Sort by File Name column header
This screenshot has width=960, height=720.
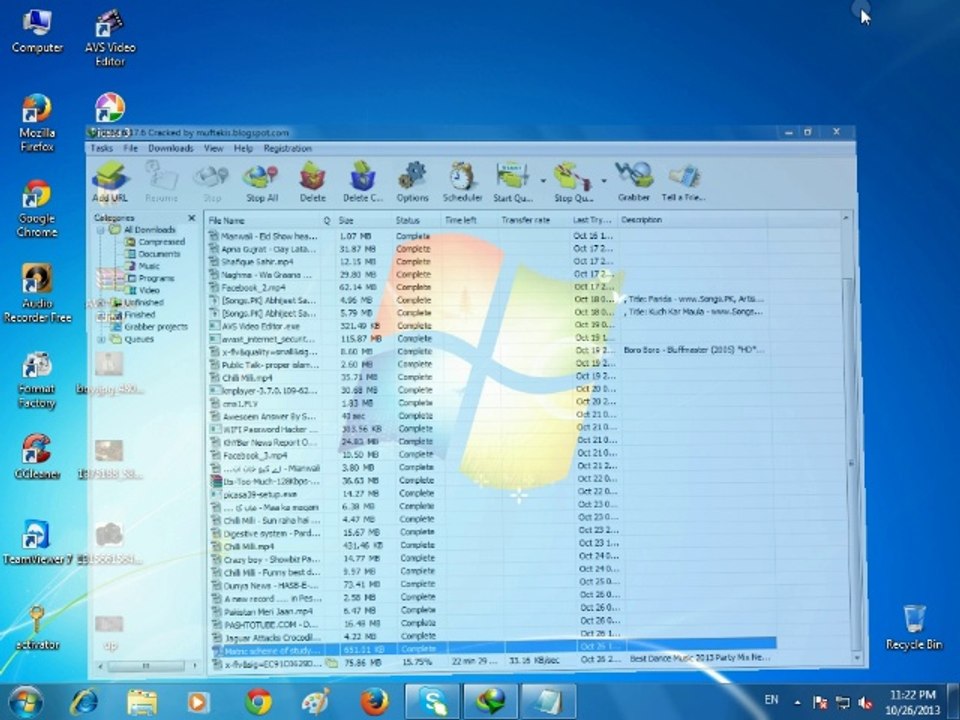[x=263, y=220]
